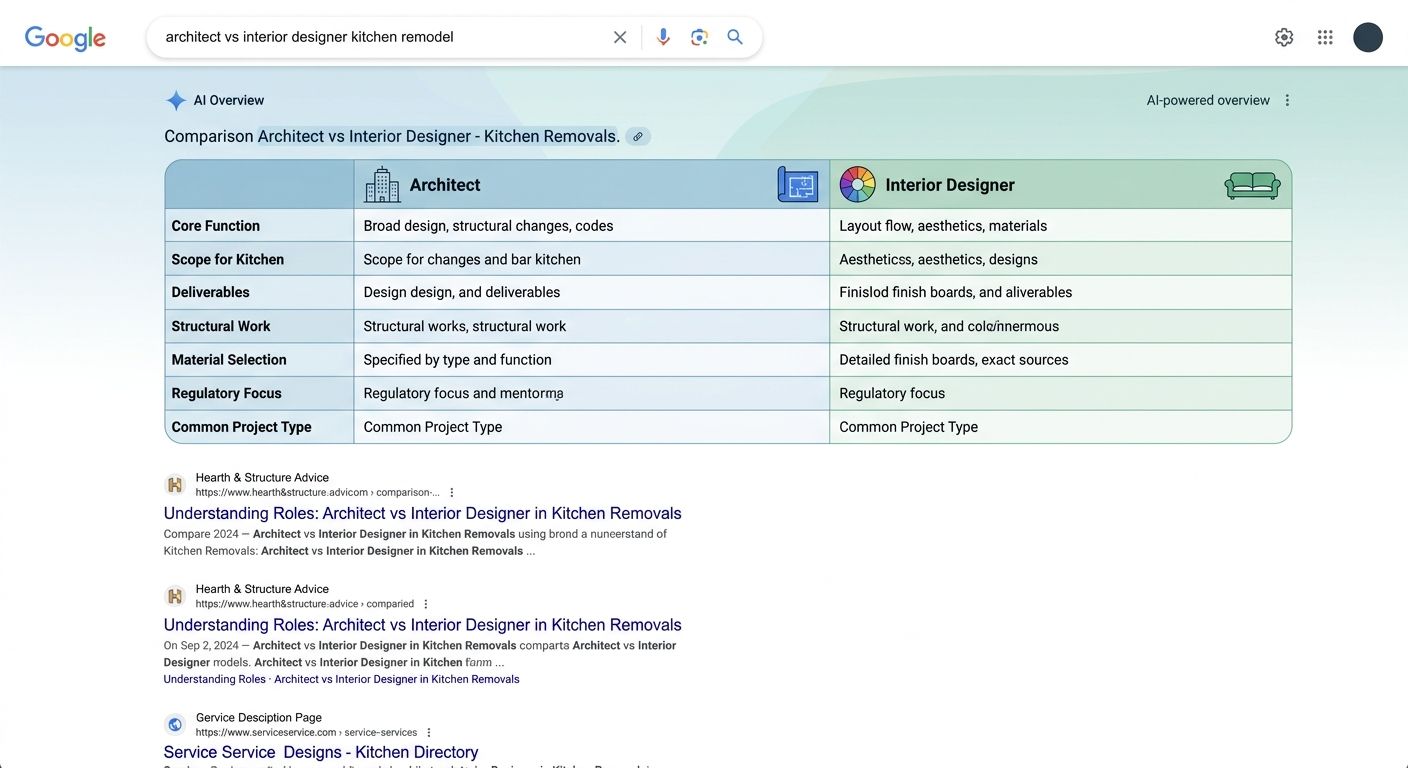Click the 'Scope for Kitchen' row label

[x=228, y=259]
